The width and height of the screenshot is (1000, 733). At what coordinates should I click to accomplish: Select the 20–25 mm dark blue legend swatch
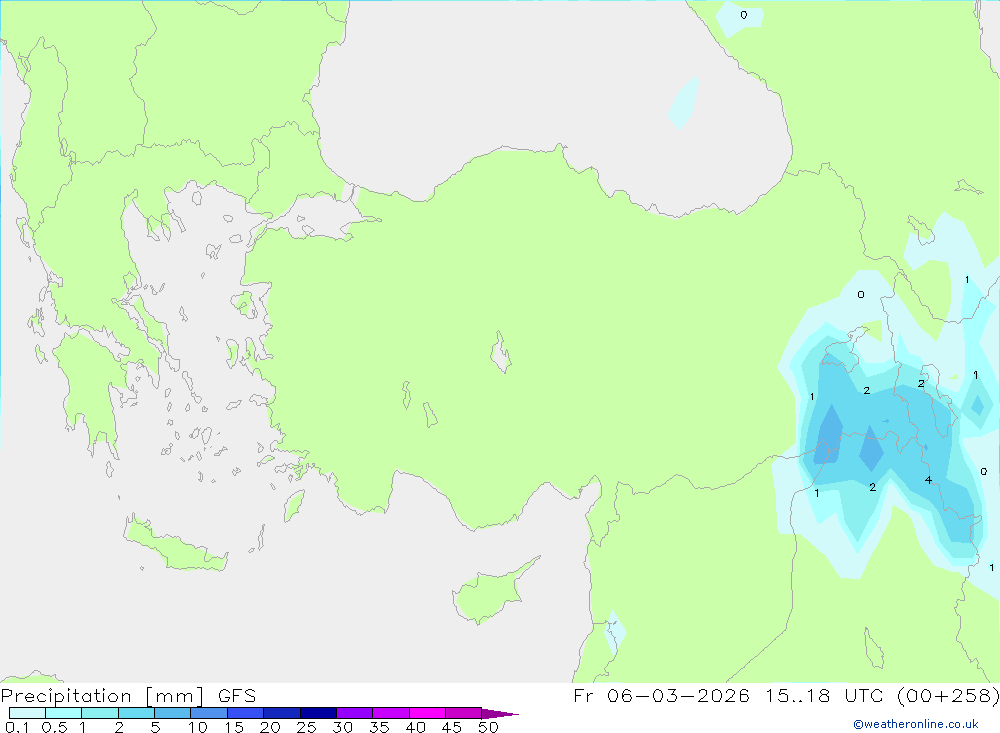pyautogui.click(x=282, y=713)
